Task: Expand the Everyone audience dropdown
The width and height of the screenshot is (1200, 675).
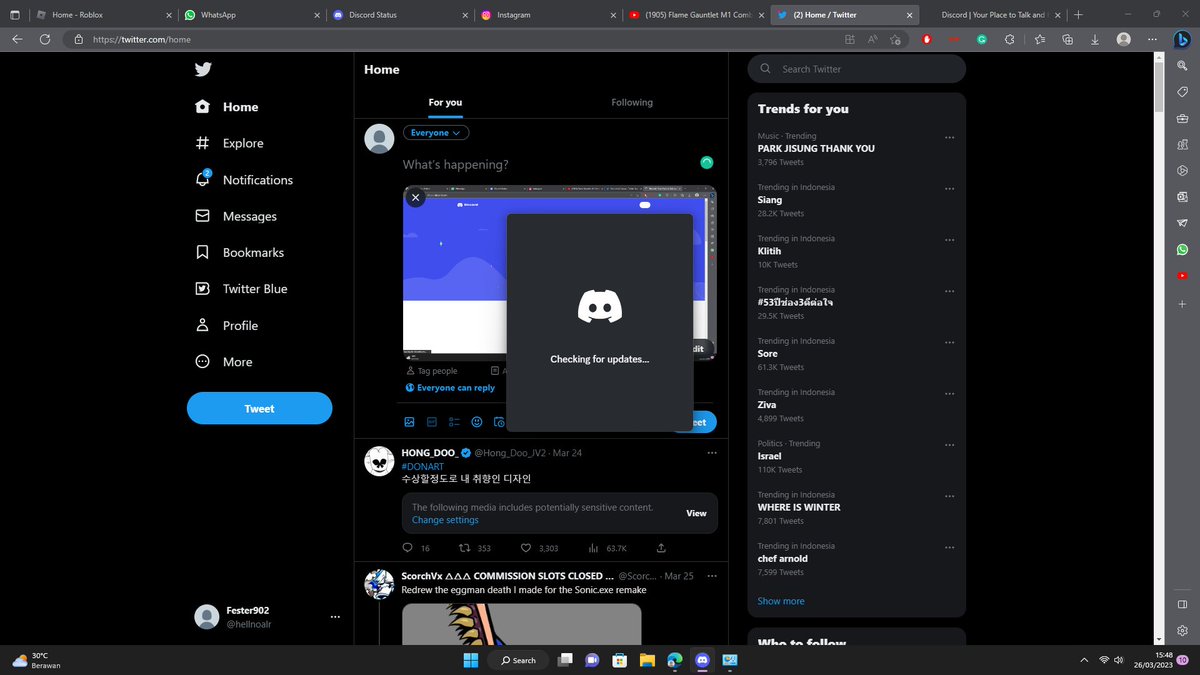Action: tap(436, 133)
